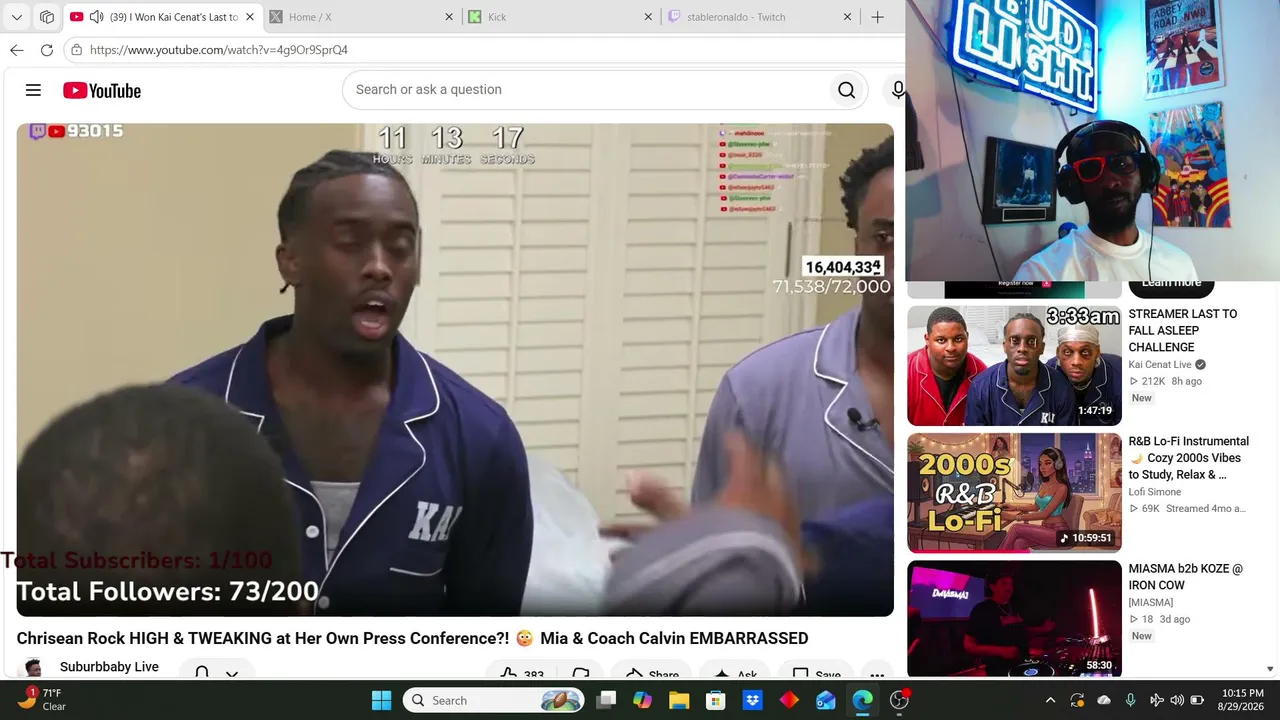Select the YouTube I Won Kai Cenat's tab

pos(162,17)
